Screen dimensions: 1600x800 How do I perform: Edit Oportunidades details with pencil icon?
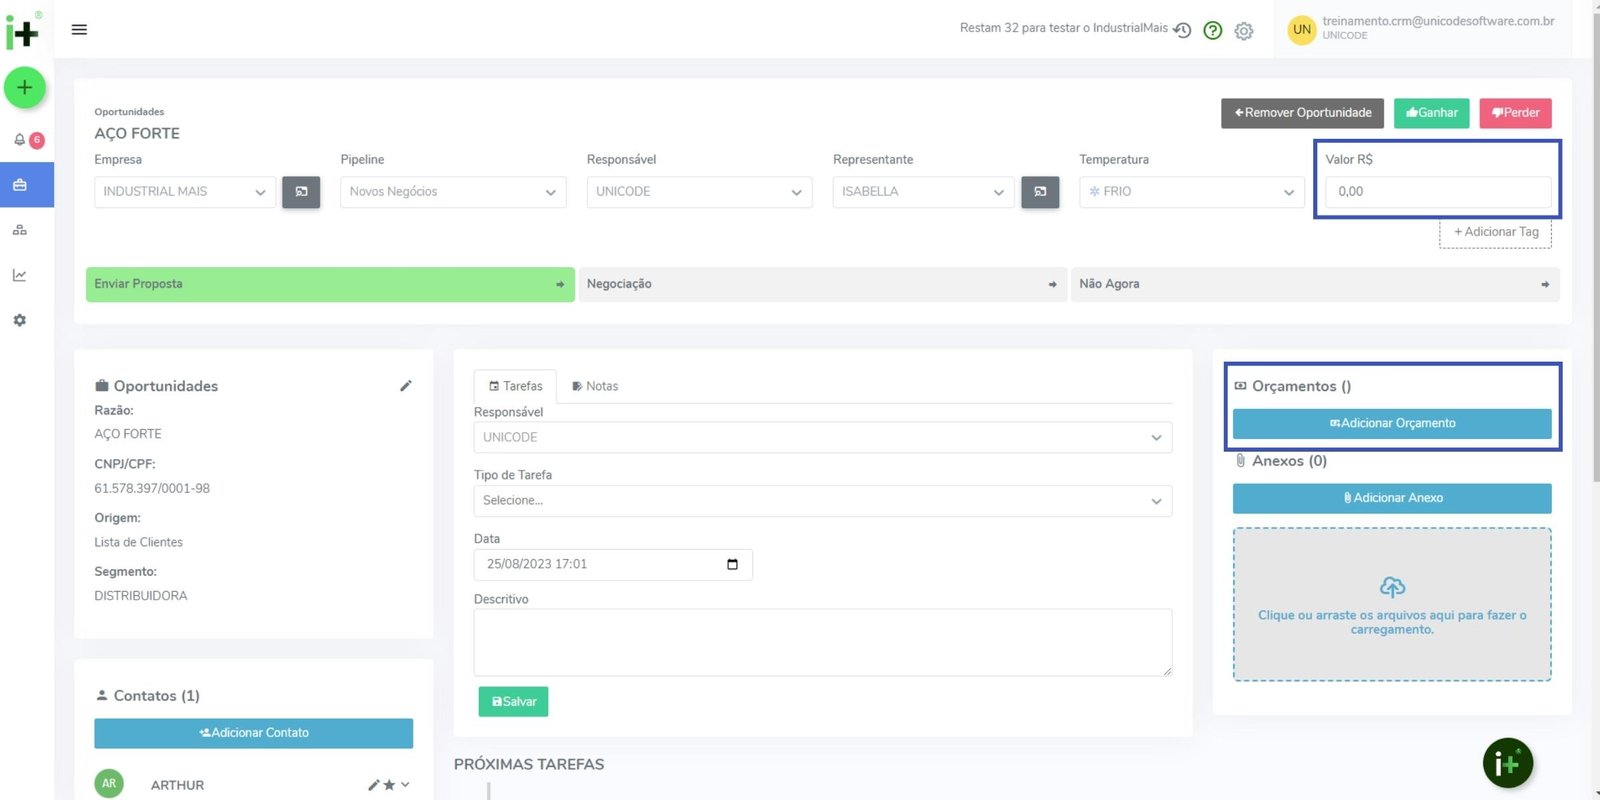coord(406,386)
